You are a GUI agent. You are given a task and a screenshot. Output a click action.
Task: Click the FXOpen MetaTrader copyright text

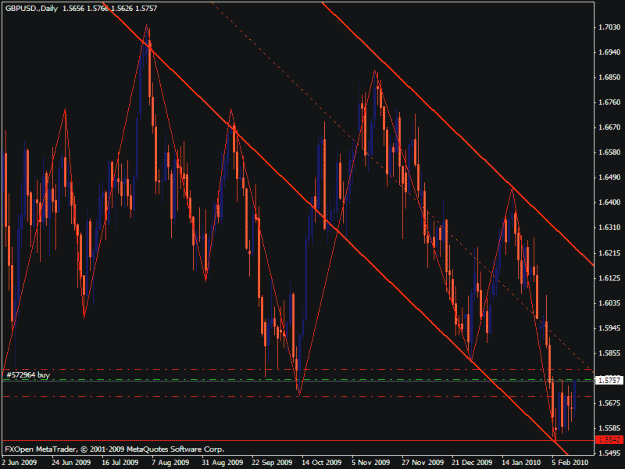(114, 449)
